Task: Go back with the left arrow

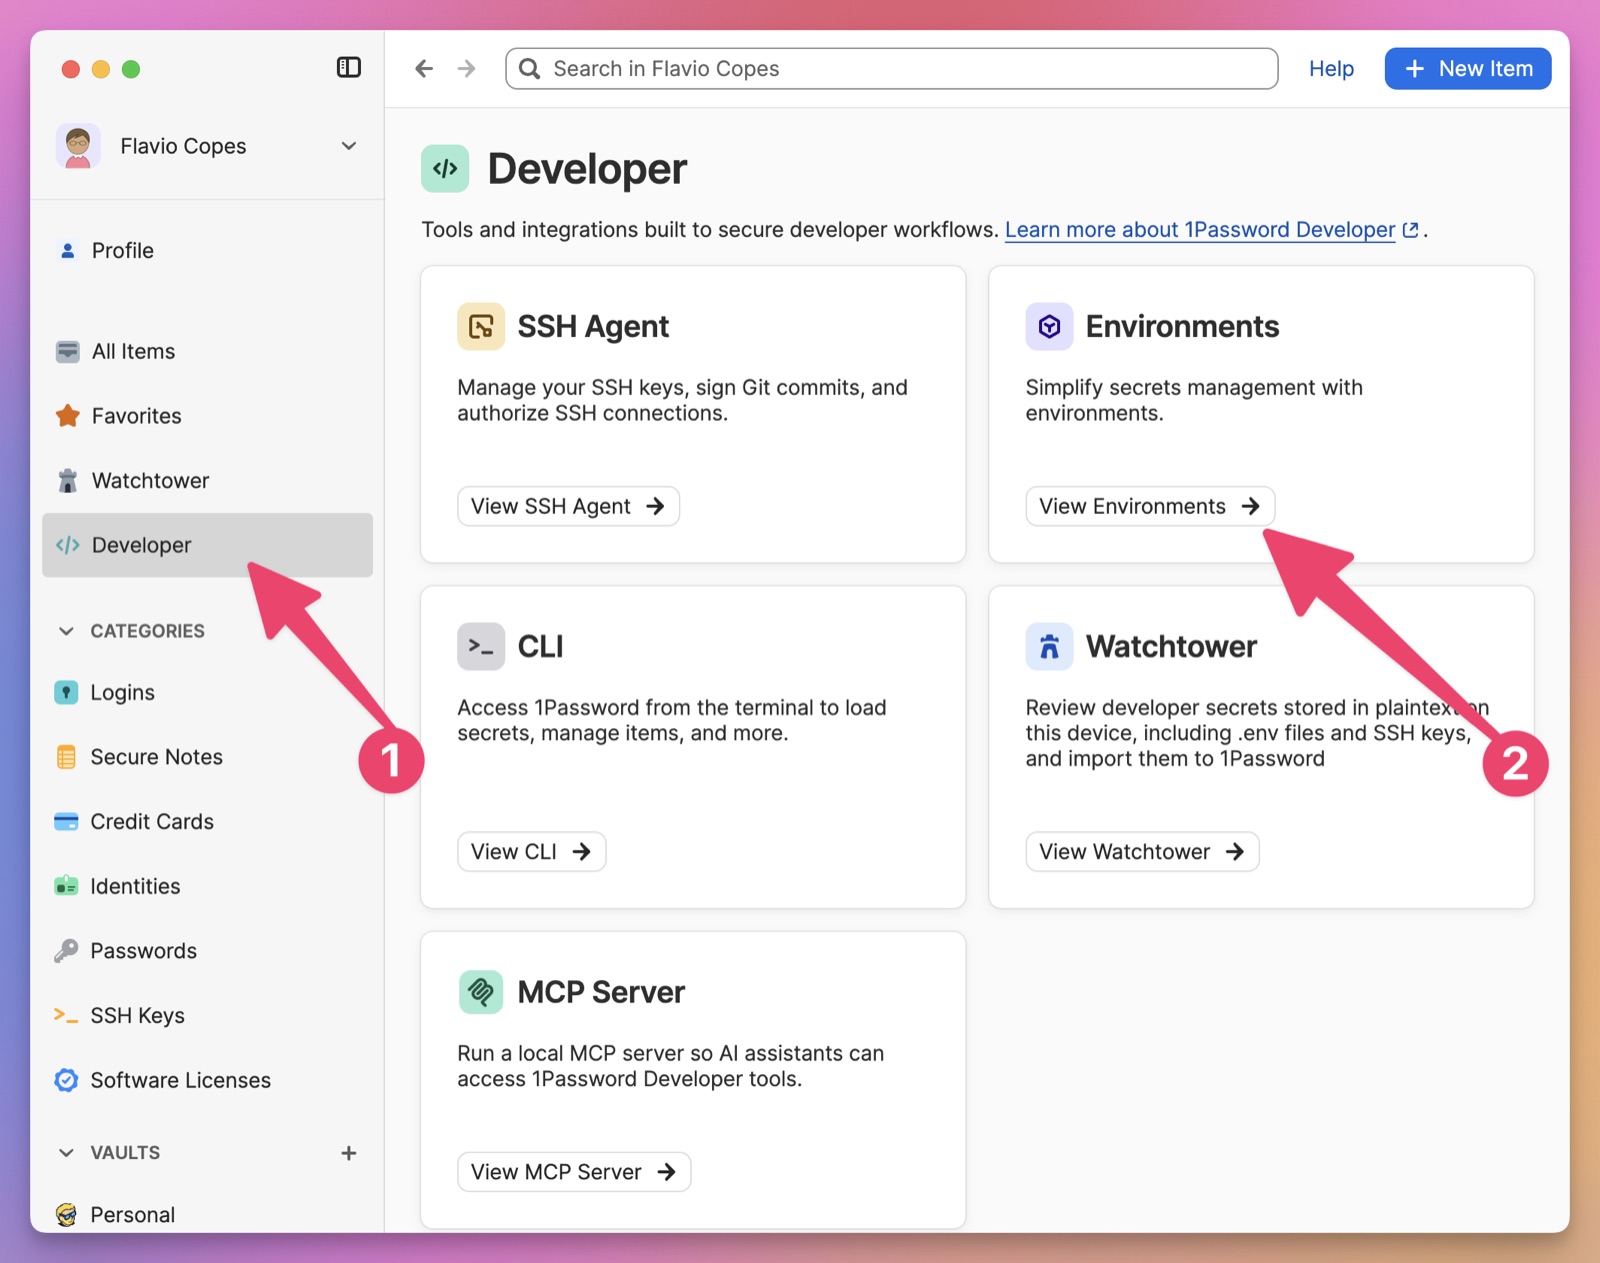Action: coord(424,68)
